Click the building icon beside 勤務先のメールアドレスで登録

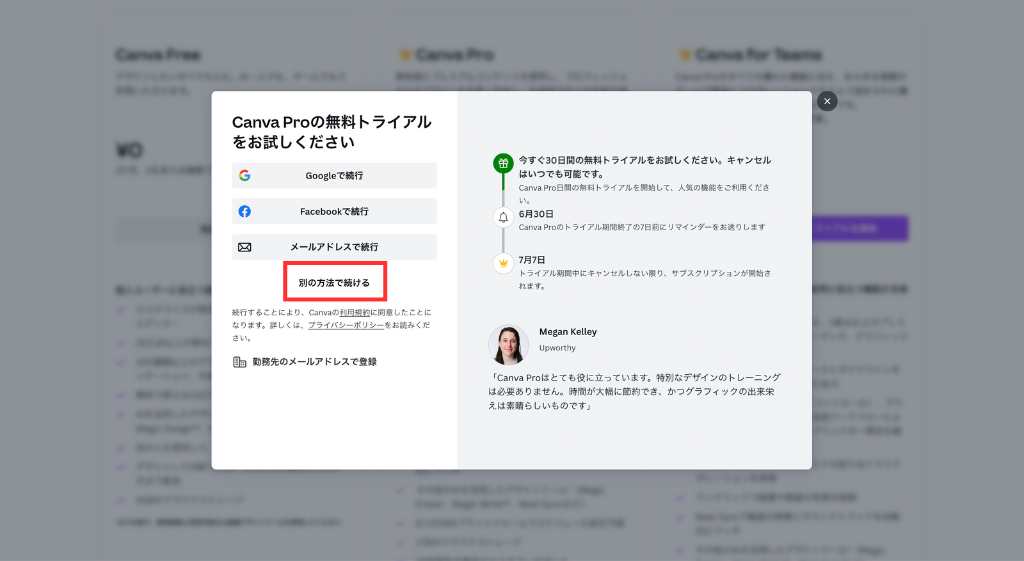(239, 362)
